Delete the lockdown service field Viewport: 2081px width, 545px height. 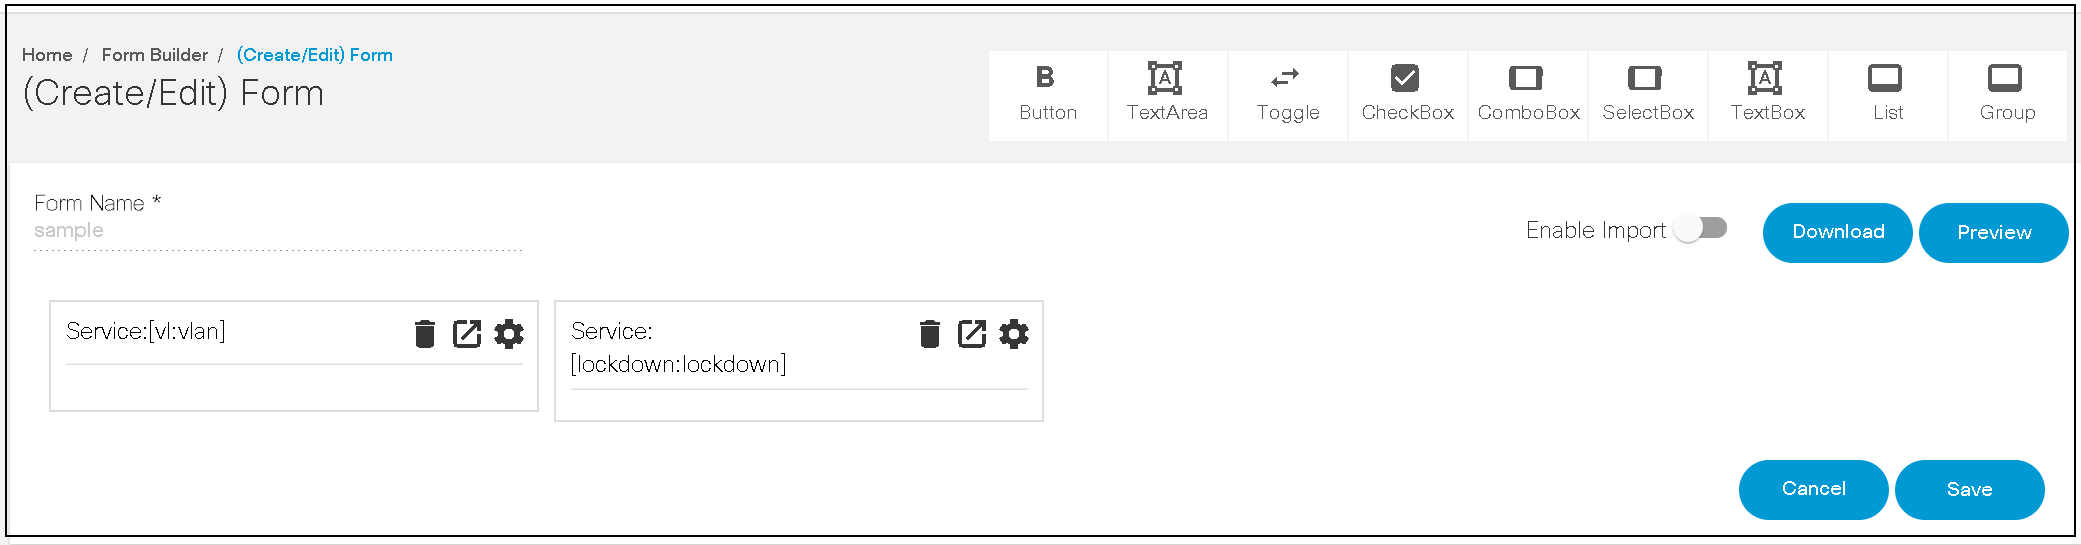930,333
